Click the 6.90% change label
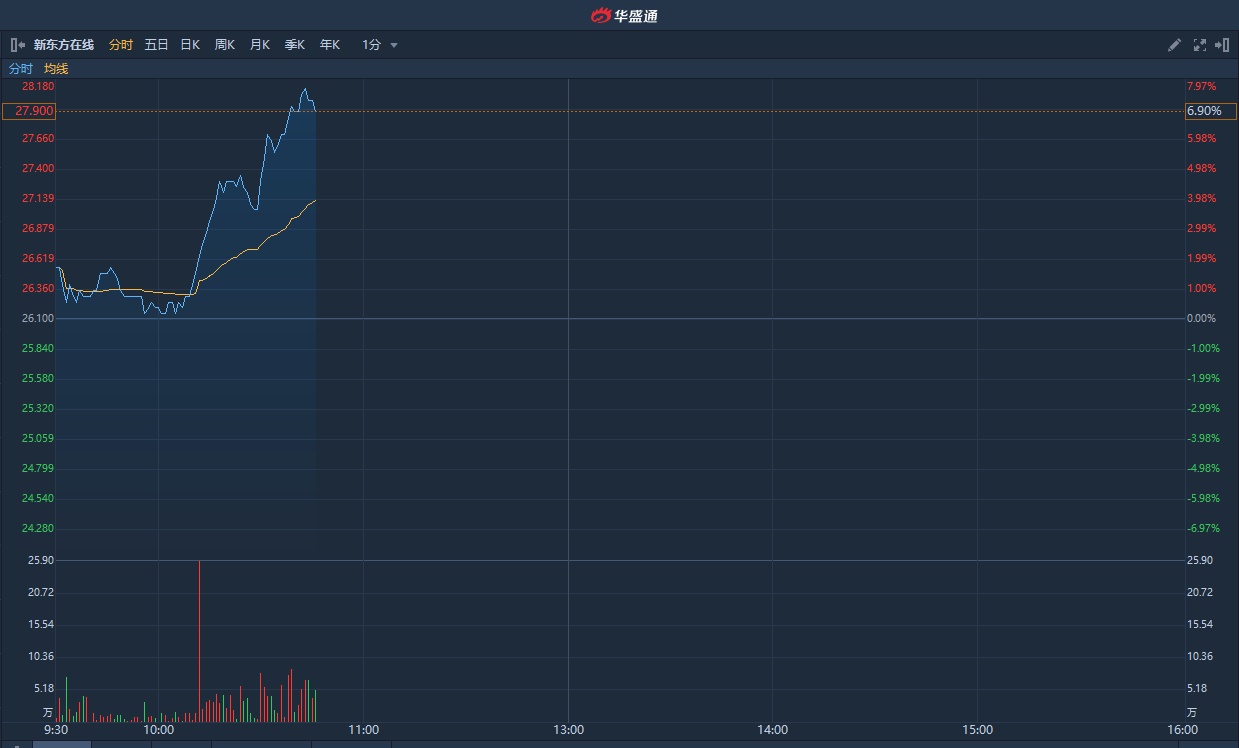The image size is (1239, 748). (1204, 111)
